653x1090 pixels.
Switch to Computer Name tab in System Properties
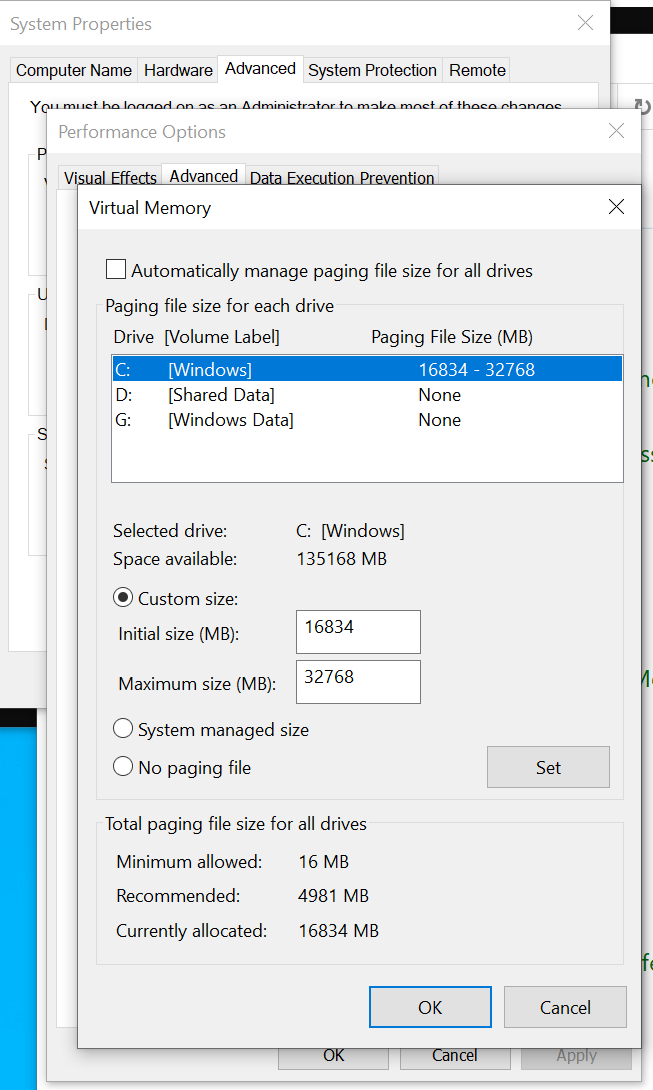click(74, 70)
